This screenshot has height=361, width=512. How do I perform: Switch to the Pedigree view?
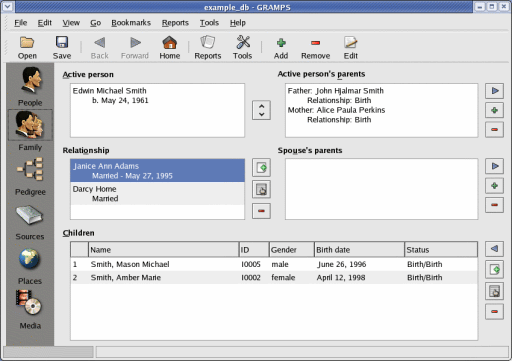pyautogui.click(x=30, y=177)
